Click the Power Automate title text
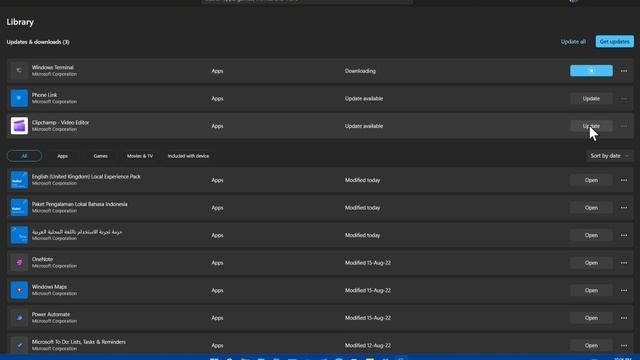This screenshot has width=640, height=360. coord(51,314)
